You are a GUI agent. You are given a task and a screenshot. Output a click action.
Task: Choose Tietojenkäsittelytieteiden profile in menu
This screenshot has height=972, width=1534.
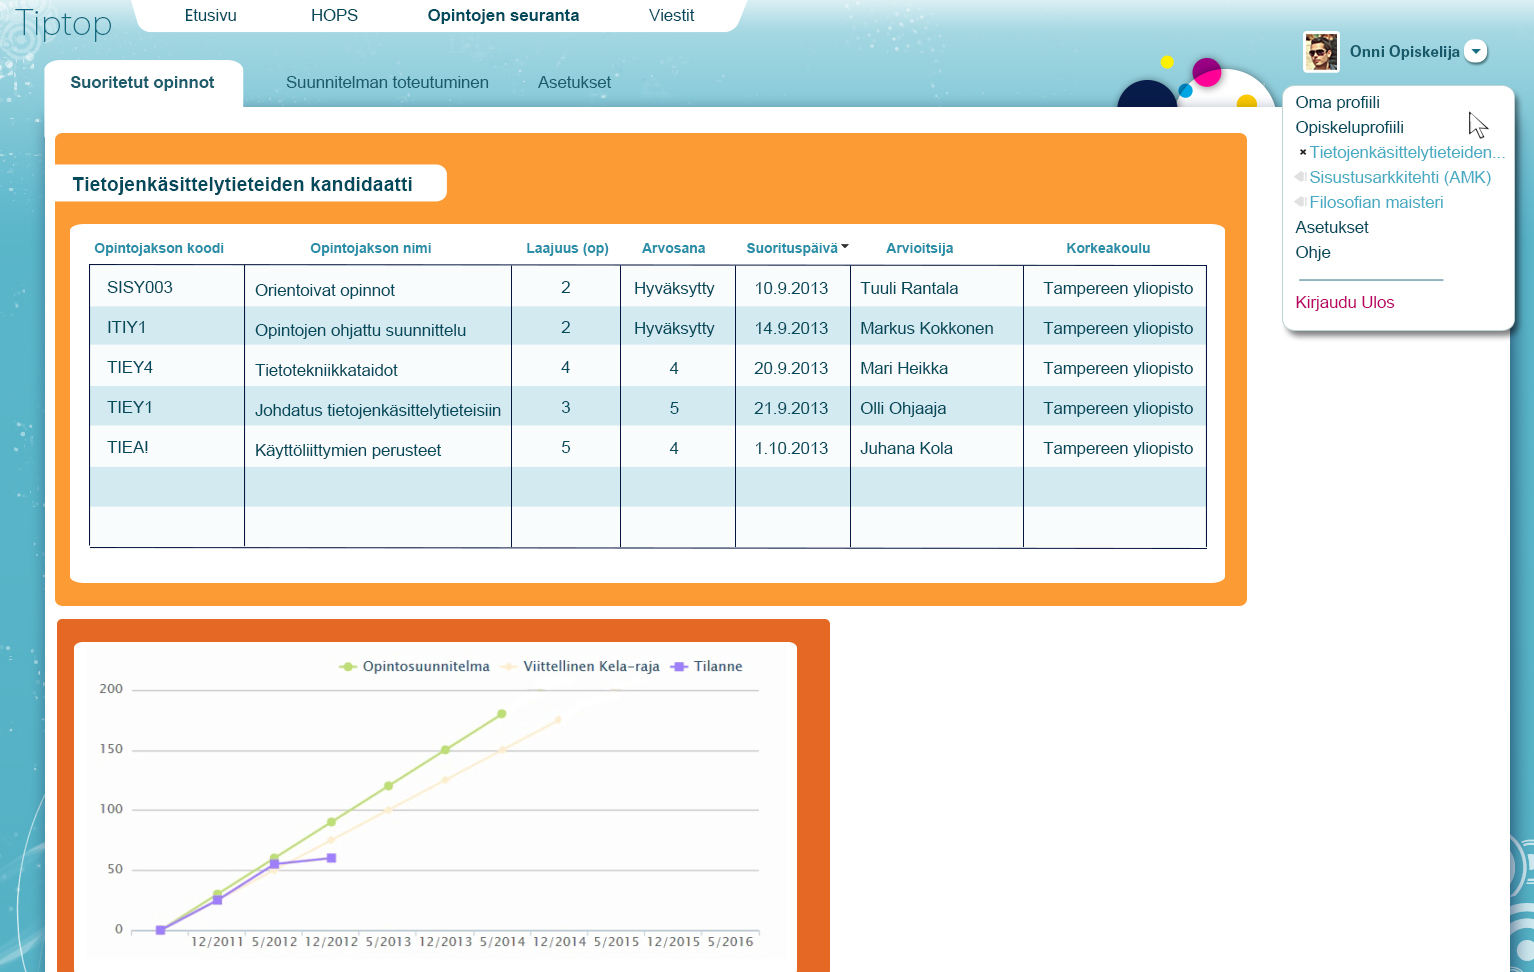1407,152
